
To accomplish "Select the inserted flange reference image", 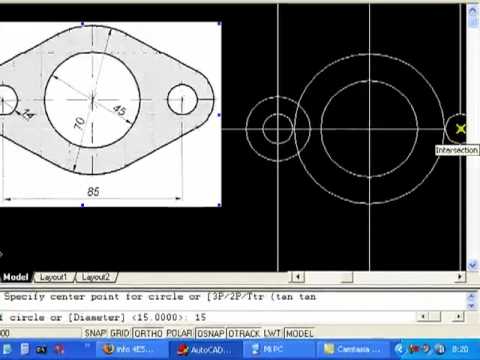I will (110, 114).
